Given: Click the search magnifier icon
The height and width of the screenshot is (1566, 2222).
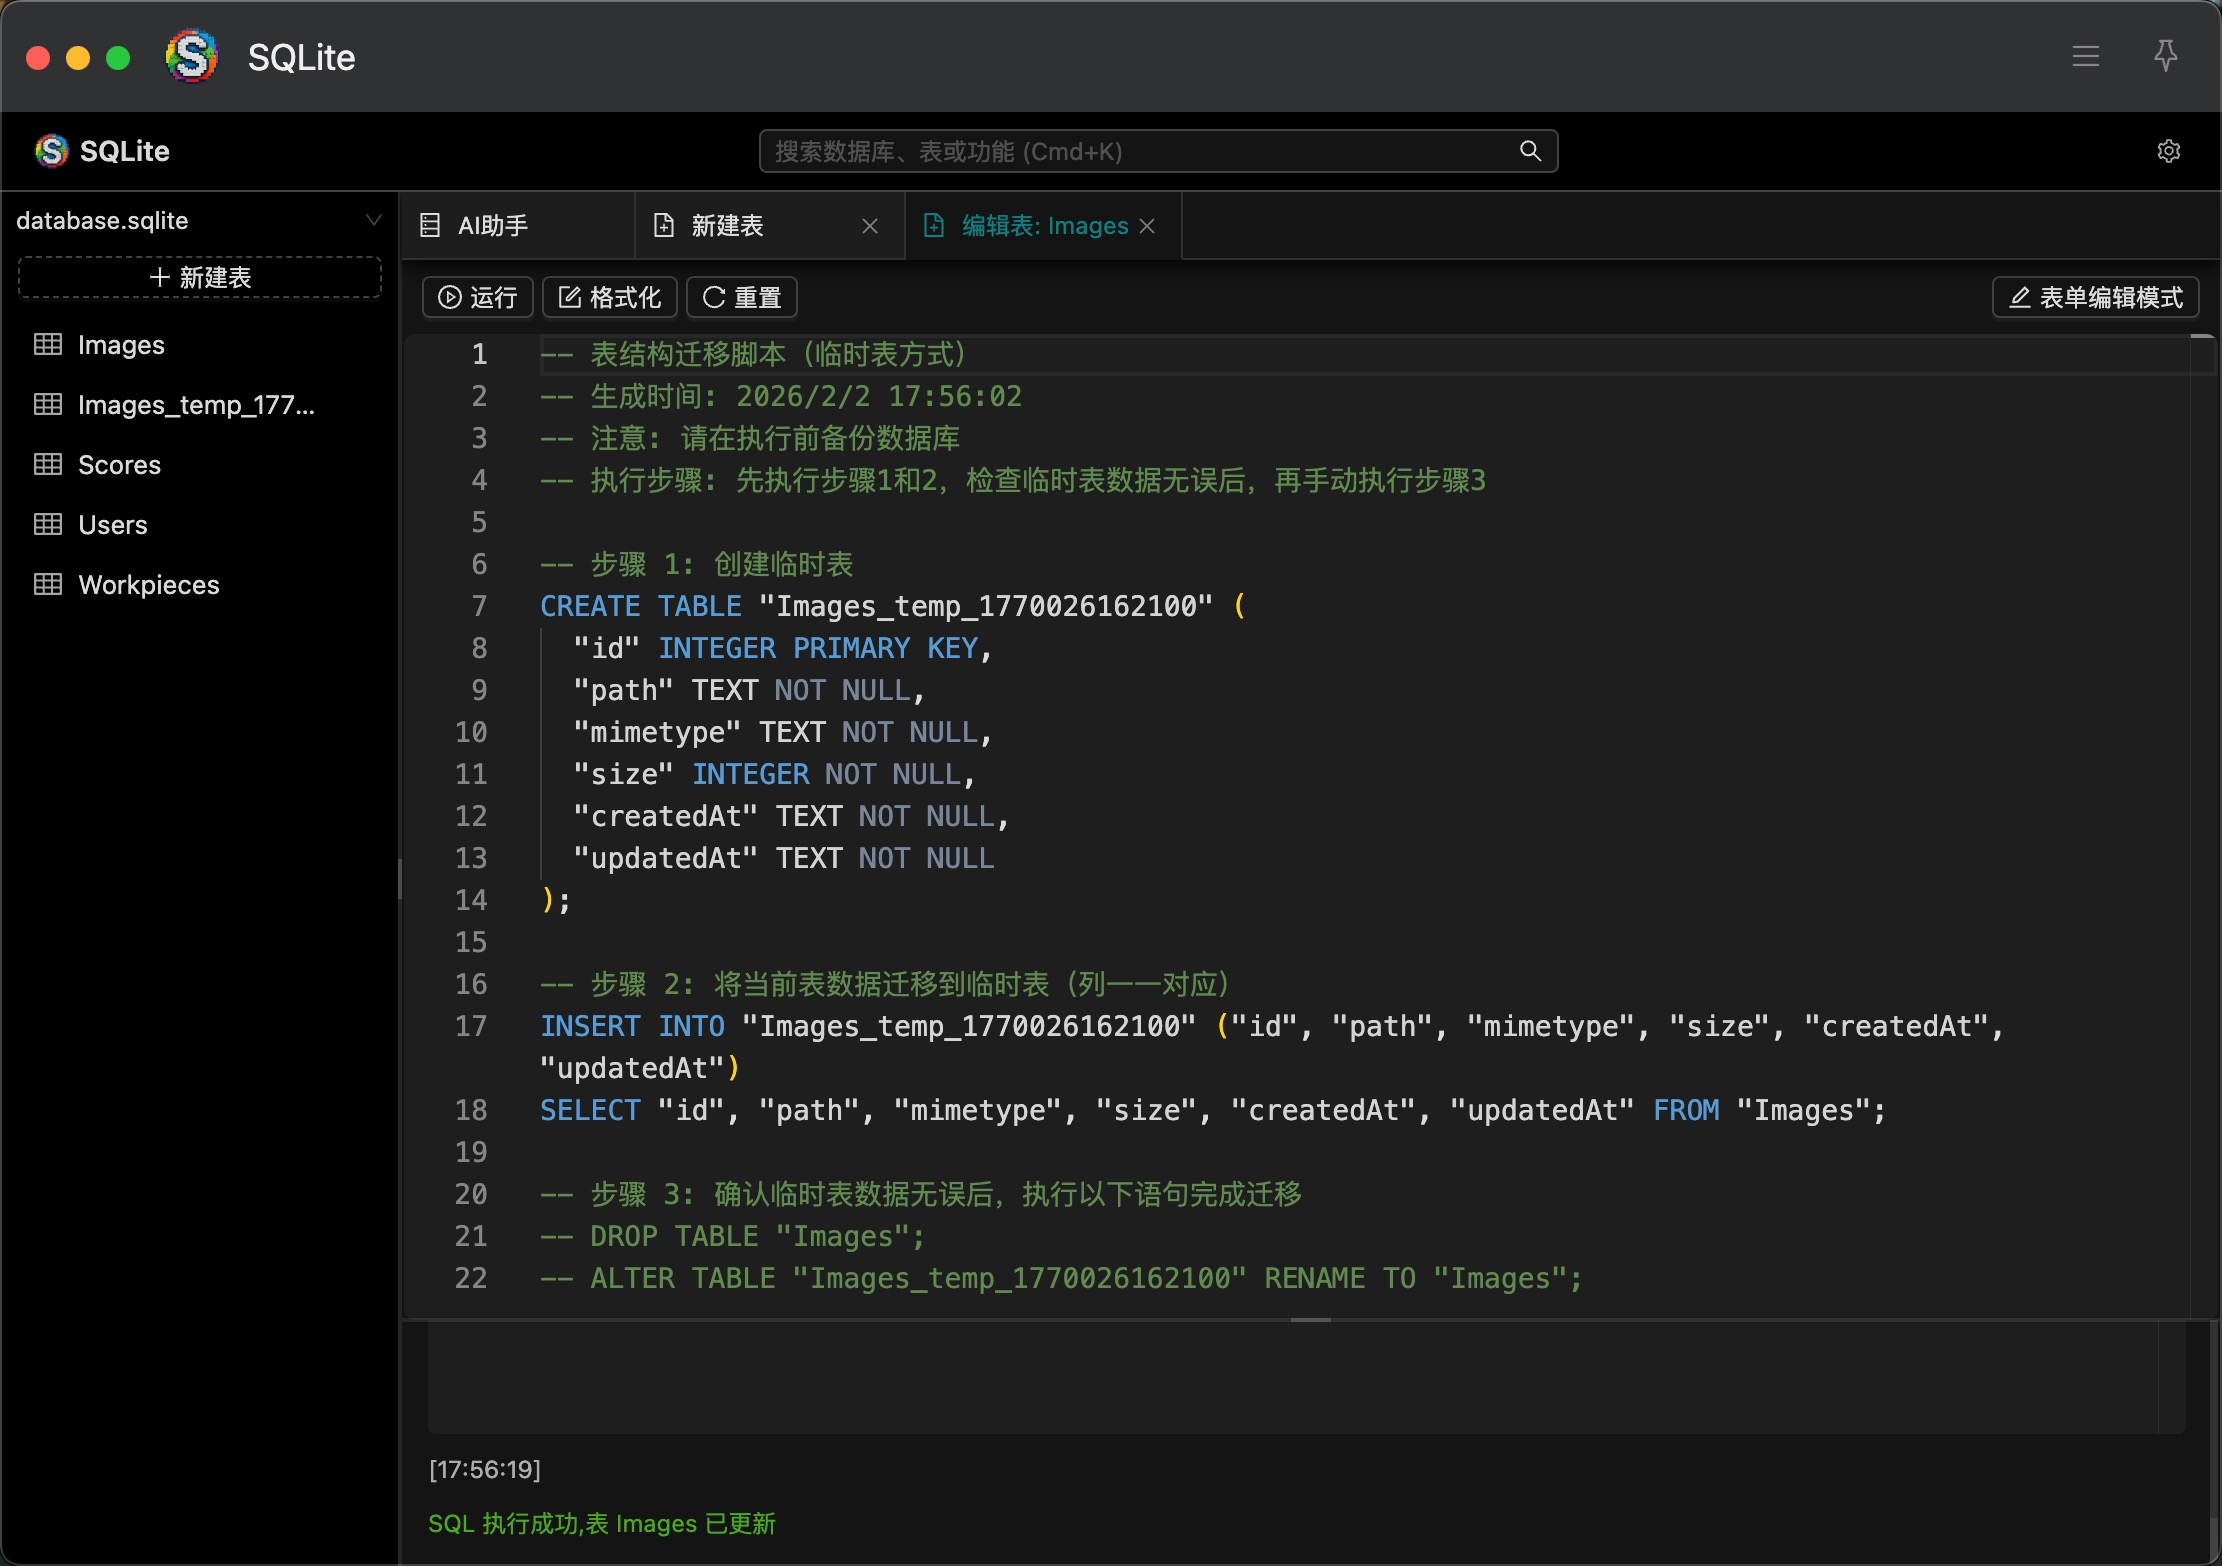Looking at the screenshot, I should (1530, 151).
